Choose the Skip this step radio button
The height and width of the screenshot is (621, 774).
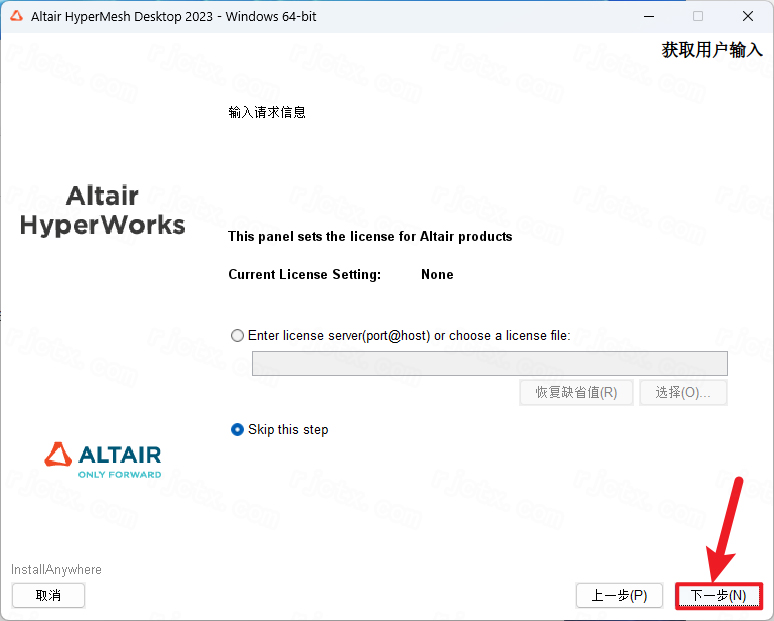click(x=238, y=430)
